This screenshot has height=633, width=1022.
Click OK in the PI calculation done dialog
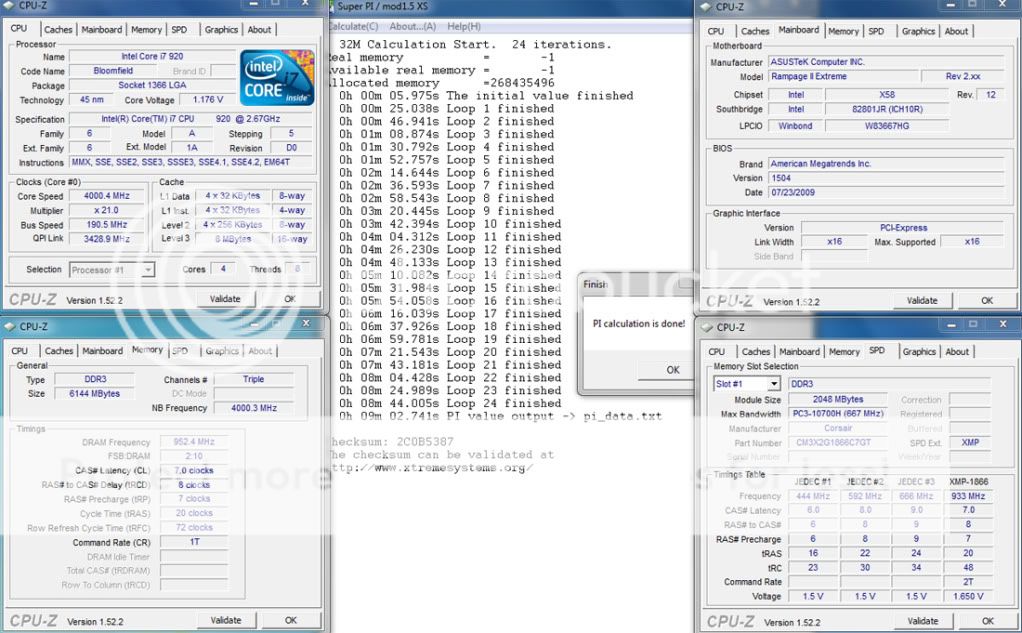click(666, 370)
